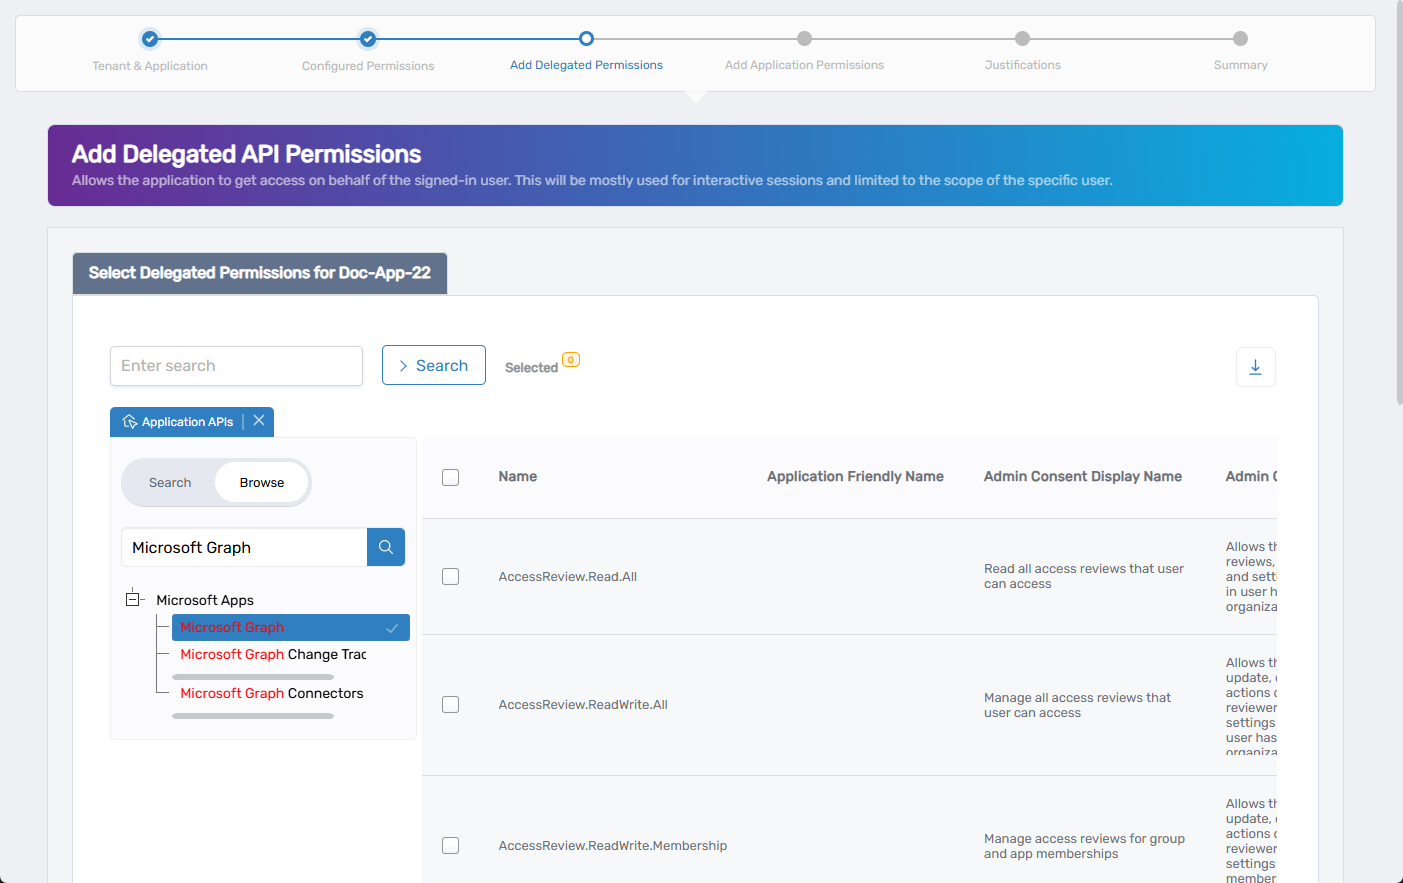The image size is (1403, 883).
Task: Check the AccessReview.ReadWrite.All permission checkbox
Action: coord(450,704)
